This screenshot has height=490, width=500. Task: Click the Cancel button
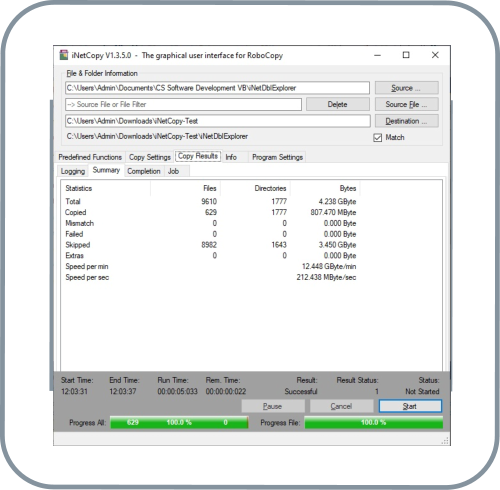pyautogui.click(x=341, y=406)
